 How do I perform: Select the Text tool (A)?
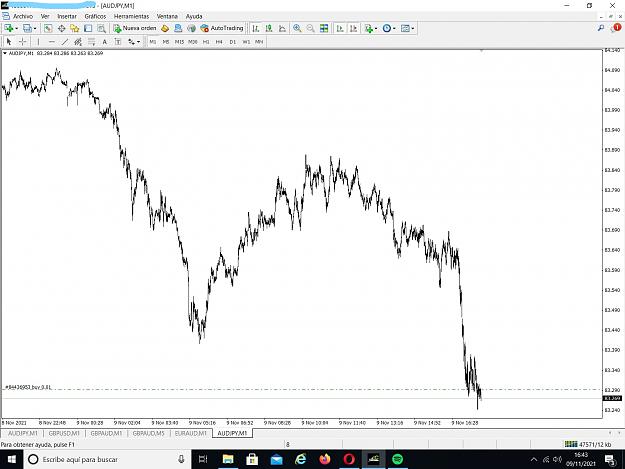coord(104,41)
